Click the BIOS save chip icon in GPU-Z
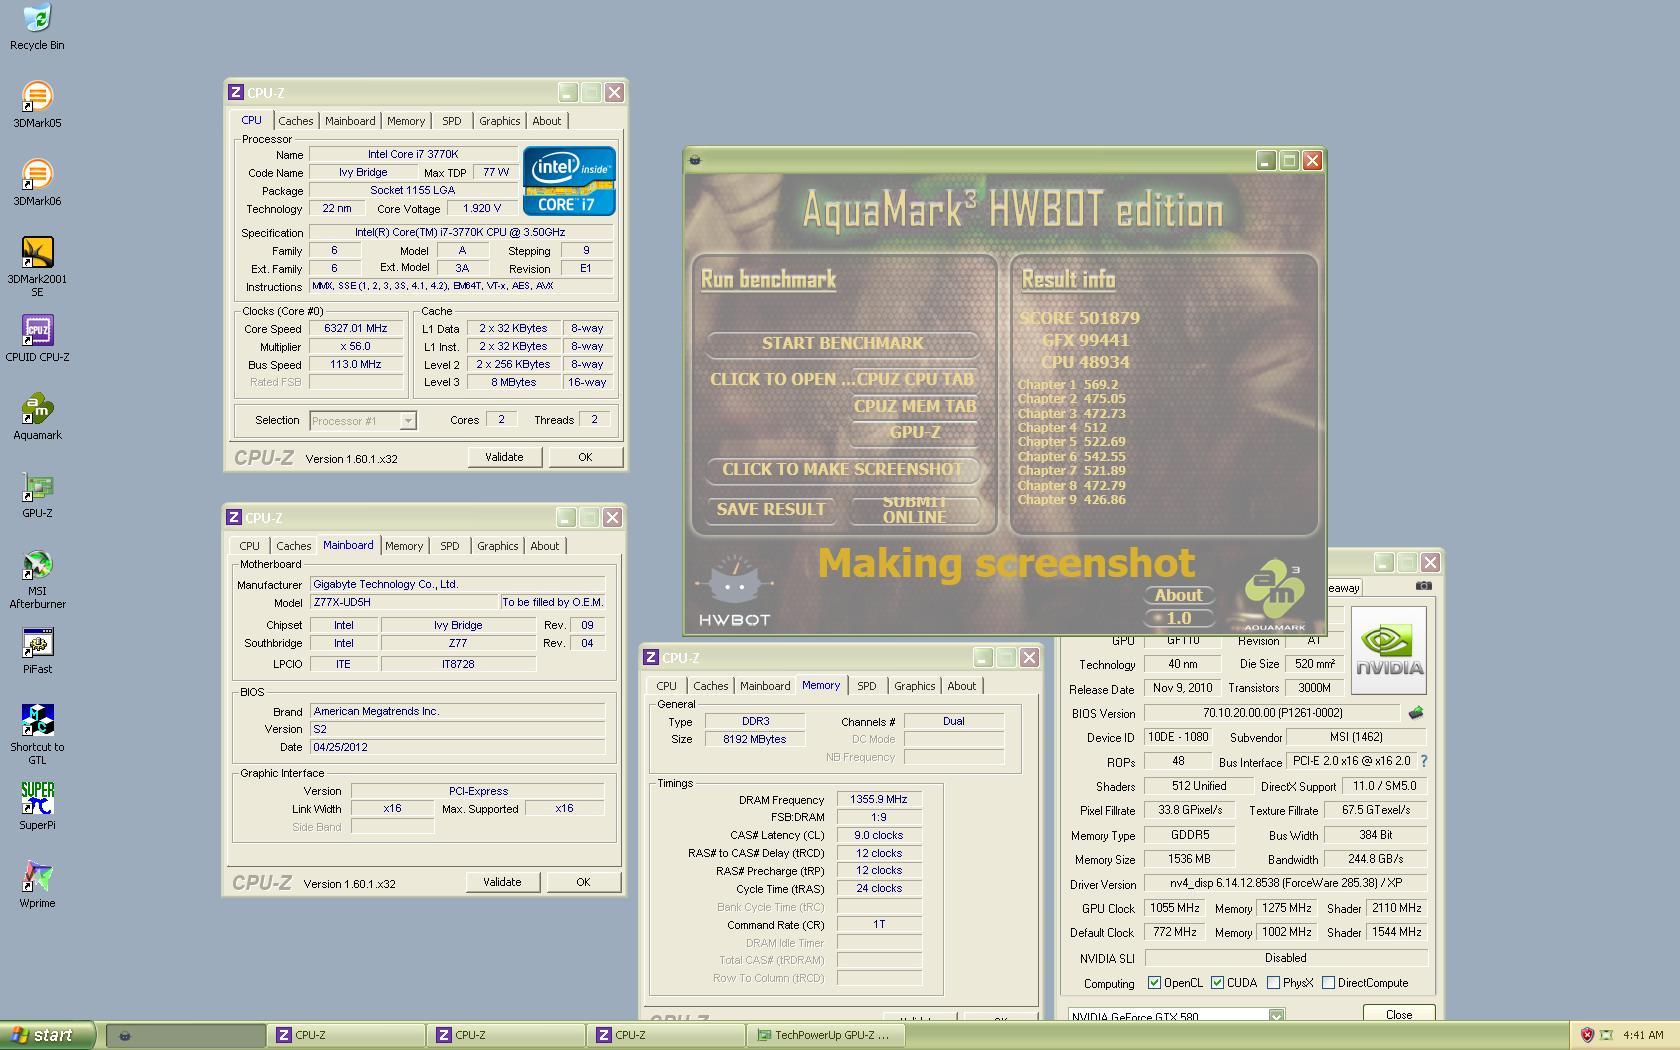Screen dimensions: 1680x1050 tap(1415, 713)
